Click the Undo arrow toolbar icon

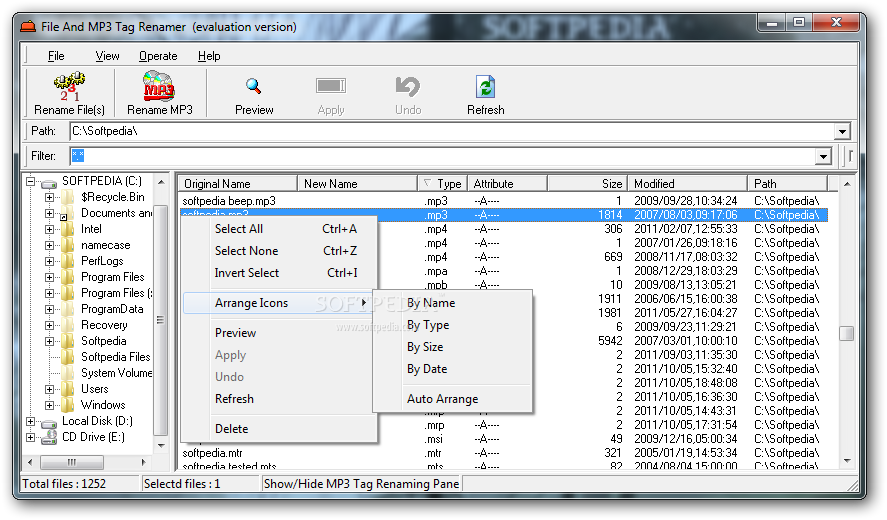point(408,86)
